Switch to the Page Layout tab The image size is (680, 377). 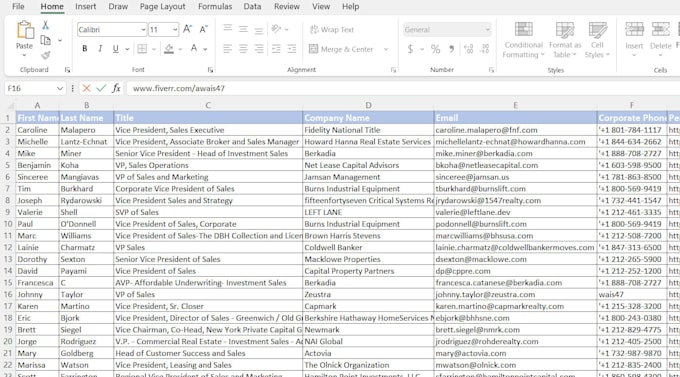pyautogui.click(x=163, y=7)
